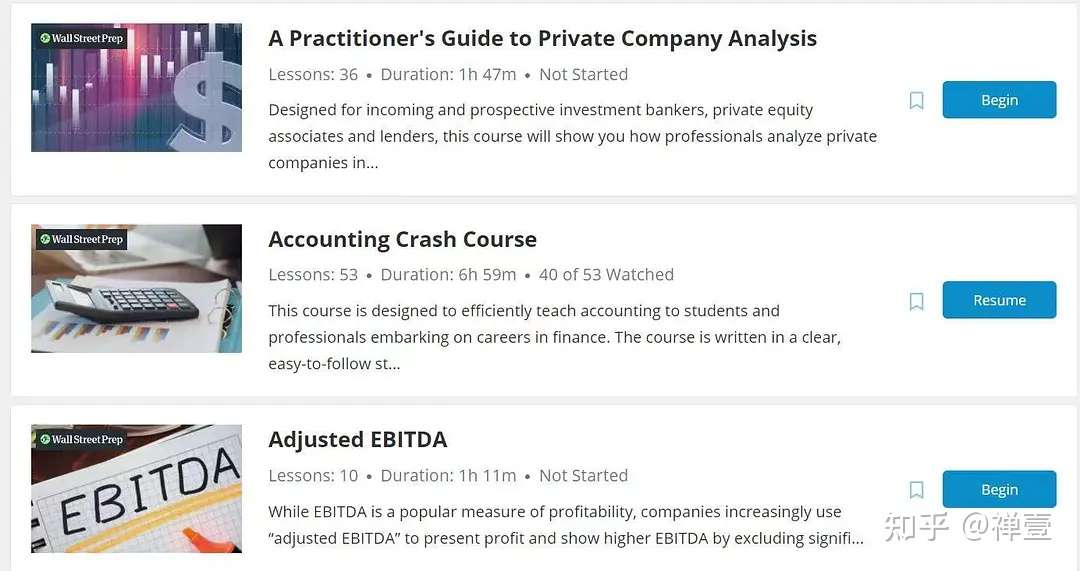The image size is (1080, 571).
Task: Bookmark the Adjusted EBITDA course
Action: click(916, 490)
